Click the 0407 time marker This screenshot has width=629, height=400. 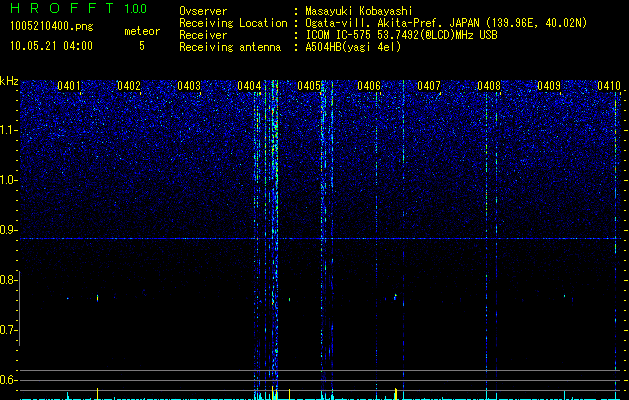[x=429, y=86]
